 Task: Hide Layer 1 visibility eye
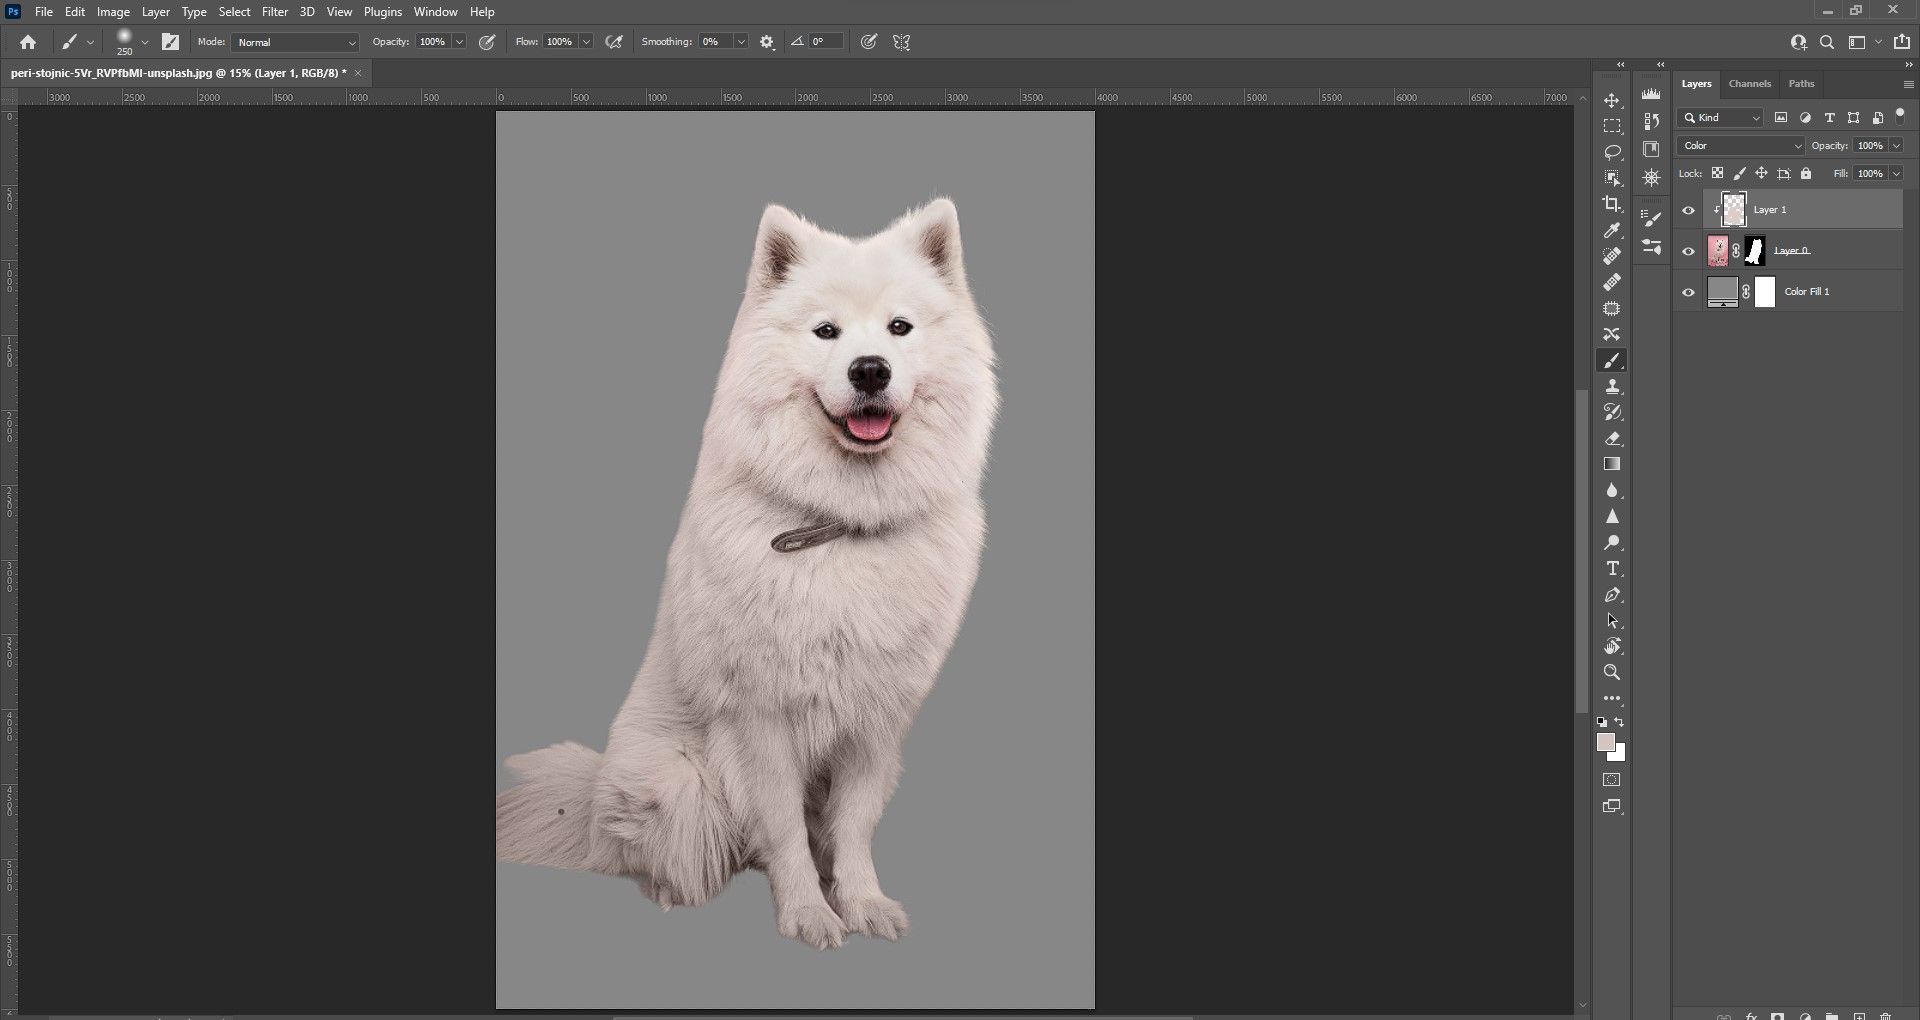pos(1689,210)
